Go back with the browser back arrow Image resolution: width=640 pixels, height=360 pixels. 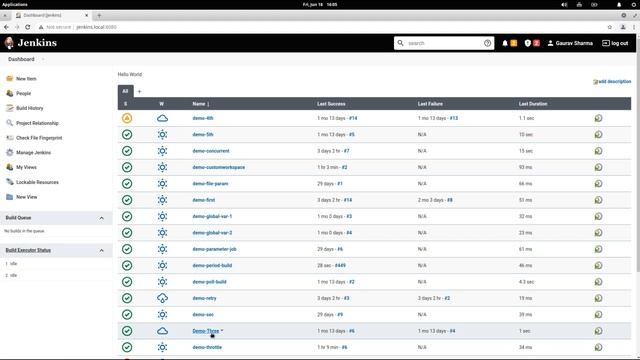[x=6, y=27]
